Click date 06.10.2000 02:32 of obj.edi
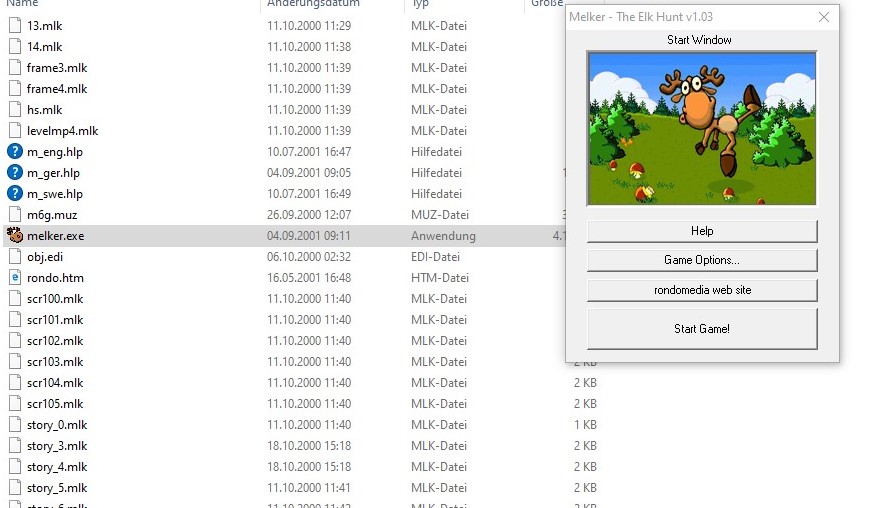The width and height of the screenshot is (871, 508). (x=309, y=257)
